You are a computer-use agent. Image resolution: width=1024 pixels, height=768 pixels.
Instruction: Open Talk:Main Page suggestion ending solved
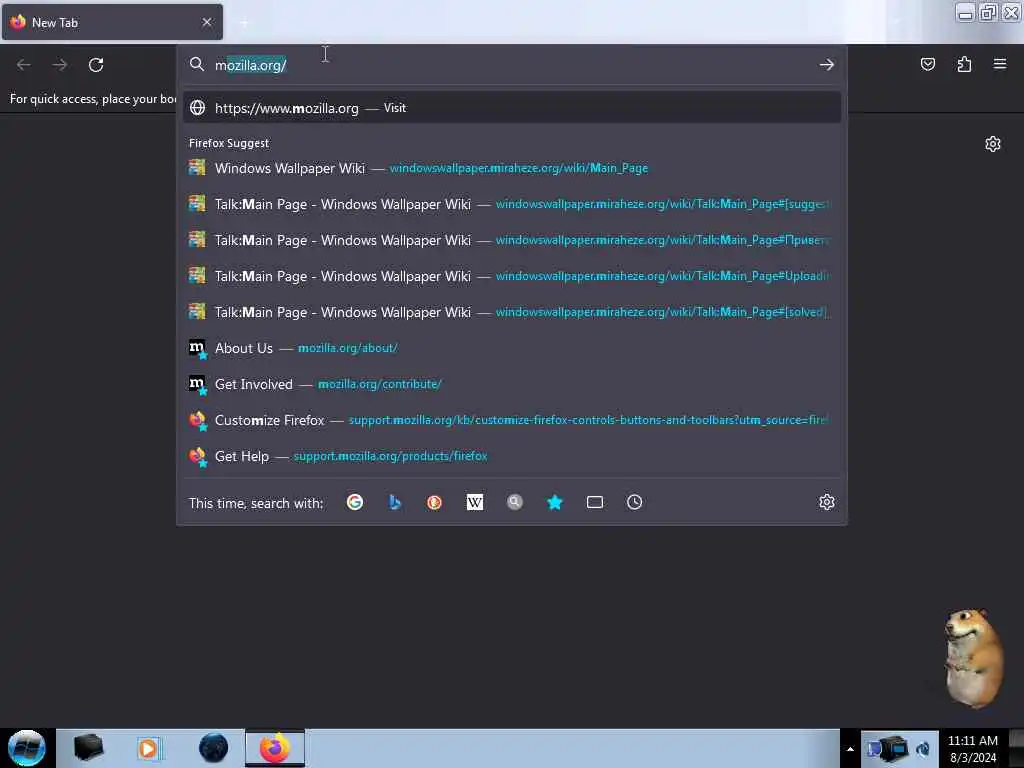point(511,312)
